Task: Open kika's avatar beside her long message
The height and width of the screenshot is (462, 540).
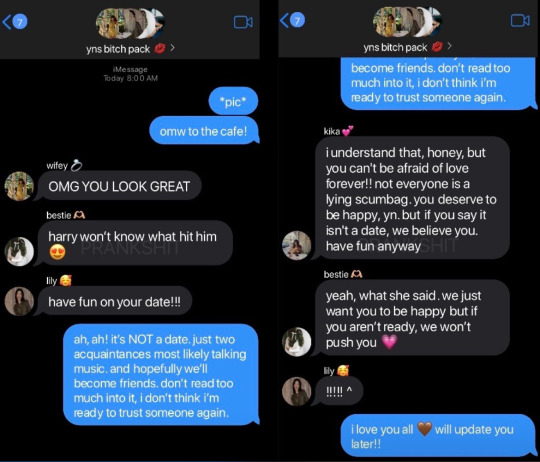Action: point(297,245)
